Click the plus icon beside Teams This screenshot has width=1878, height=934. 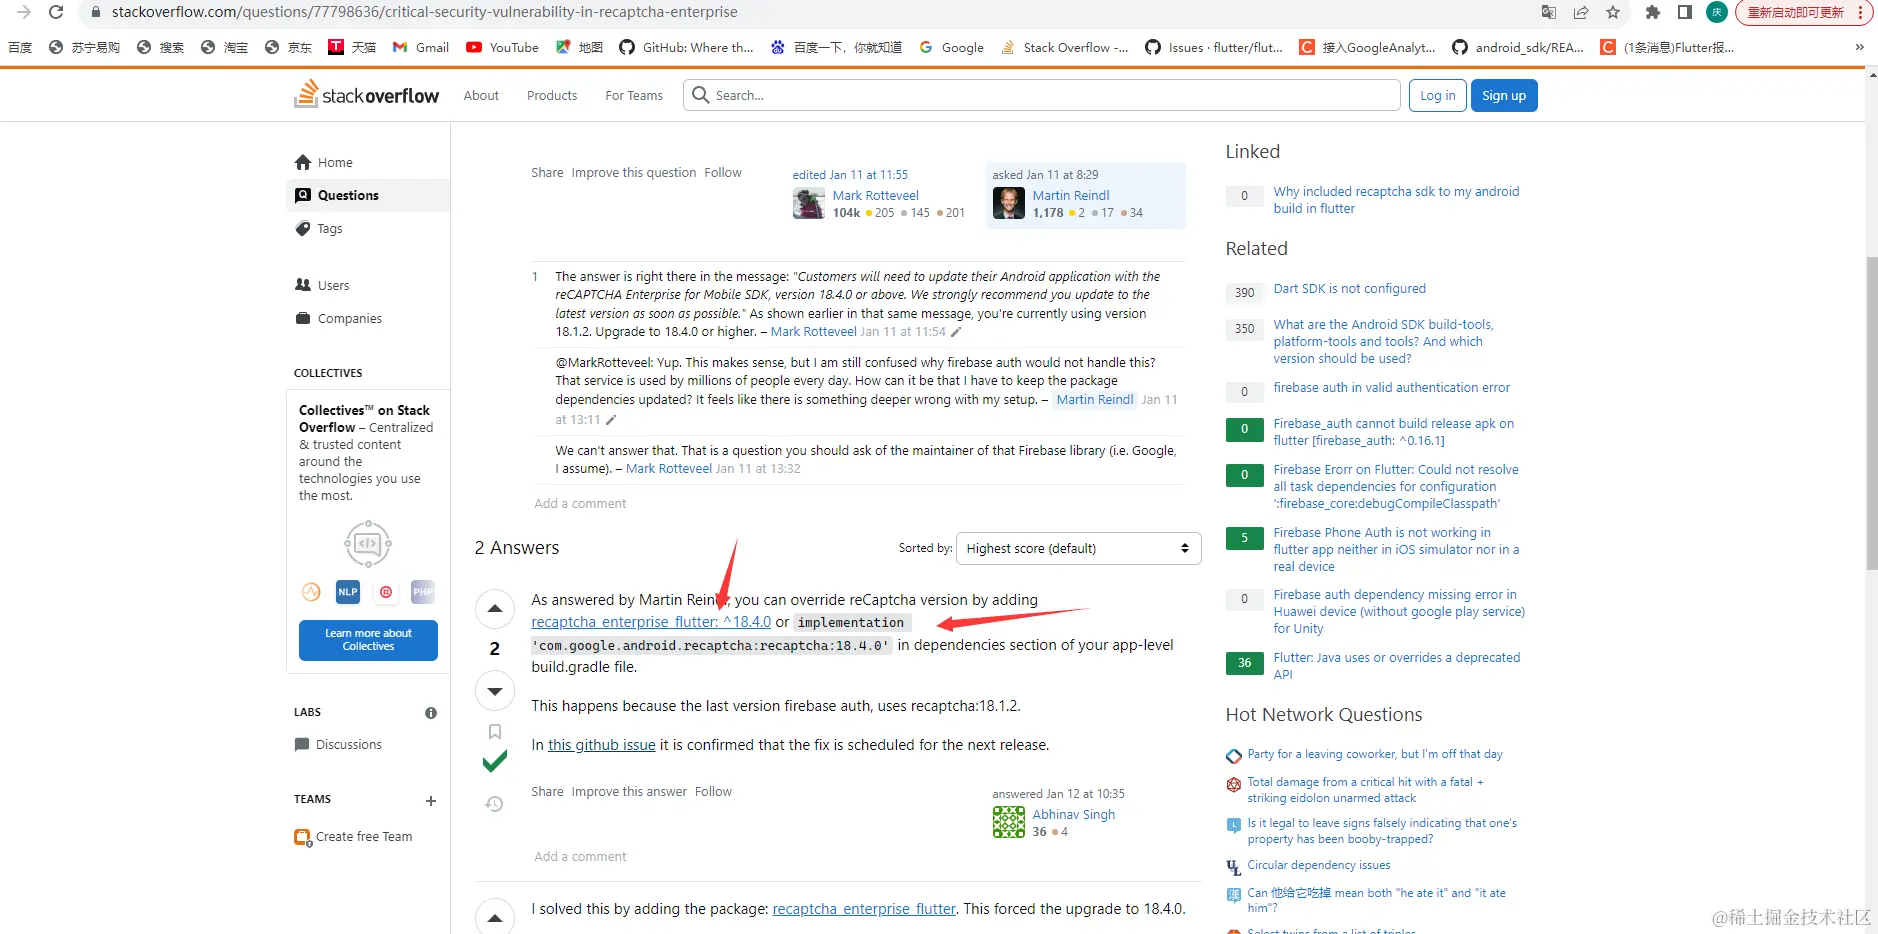(x=431, y=801)
